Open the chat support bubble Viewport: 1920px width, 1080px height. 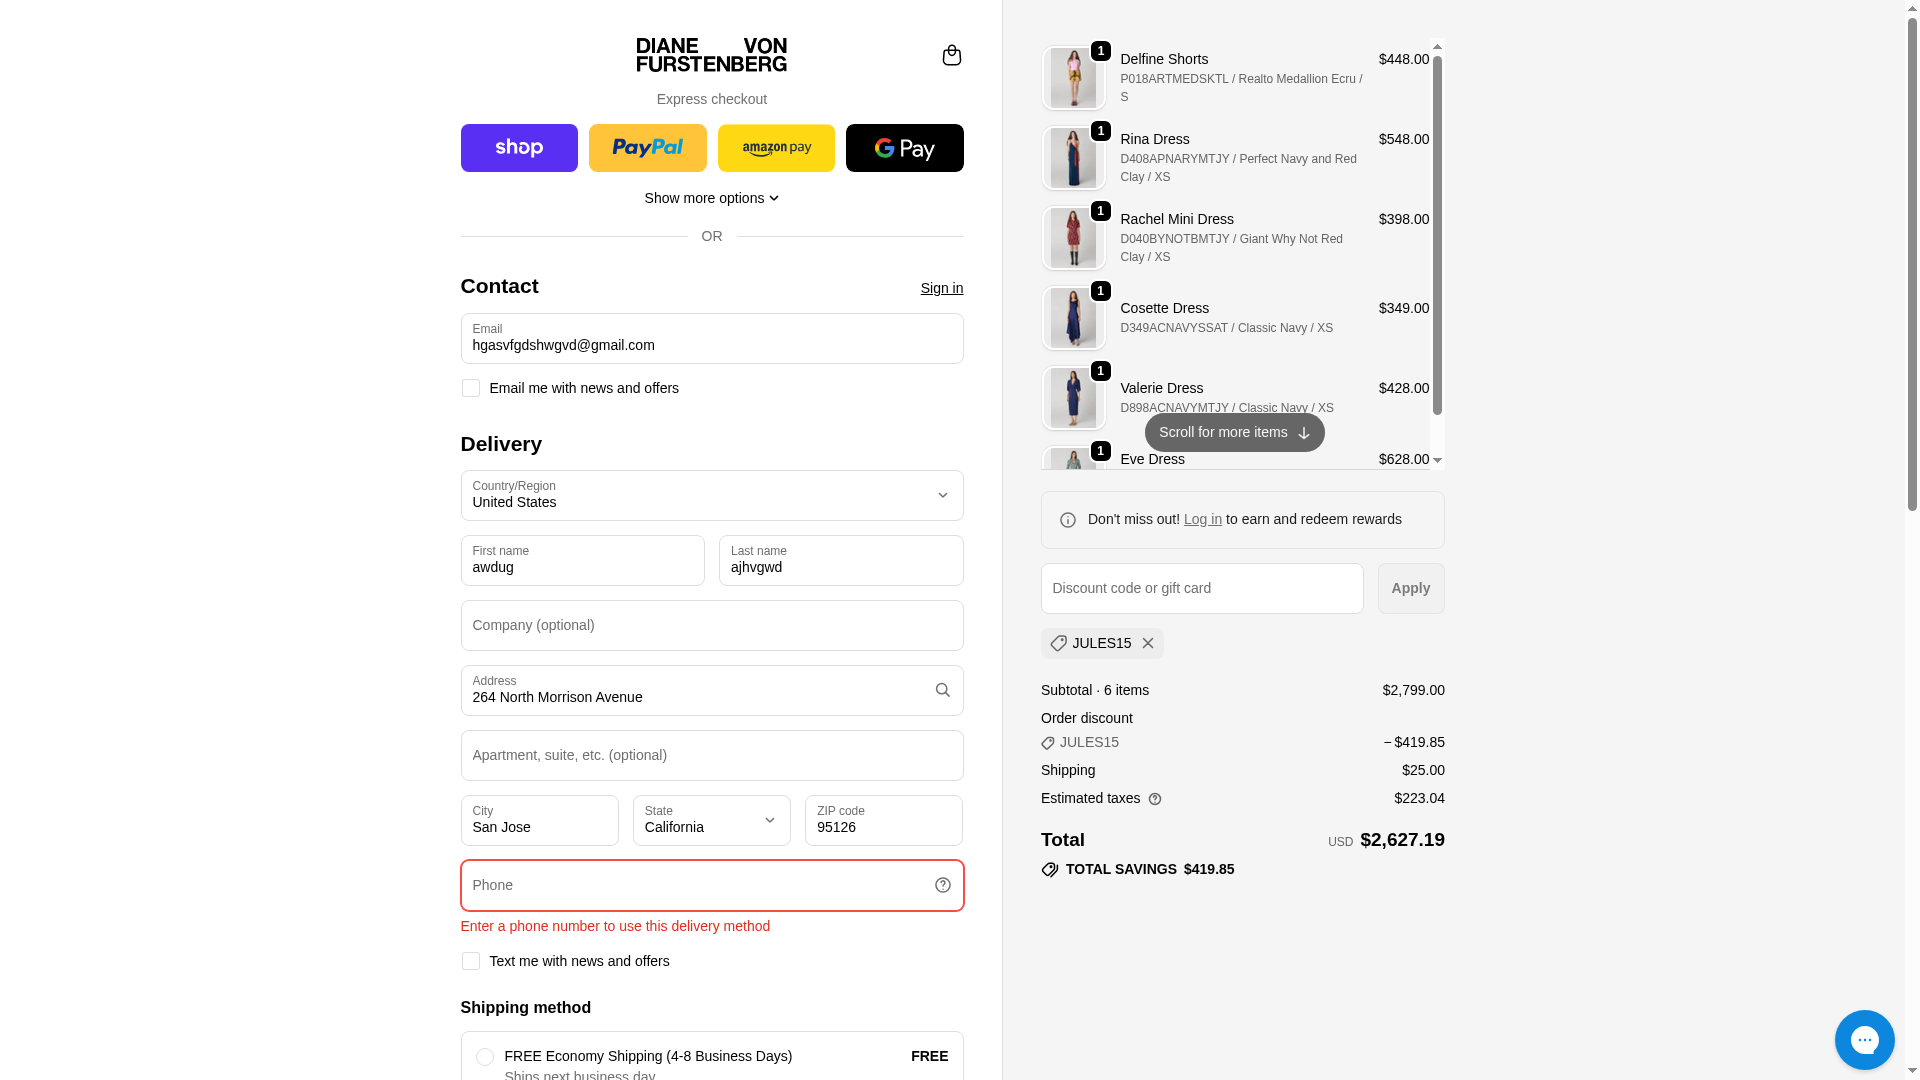[1864, 1039]
